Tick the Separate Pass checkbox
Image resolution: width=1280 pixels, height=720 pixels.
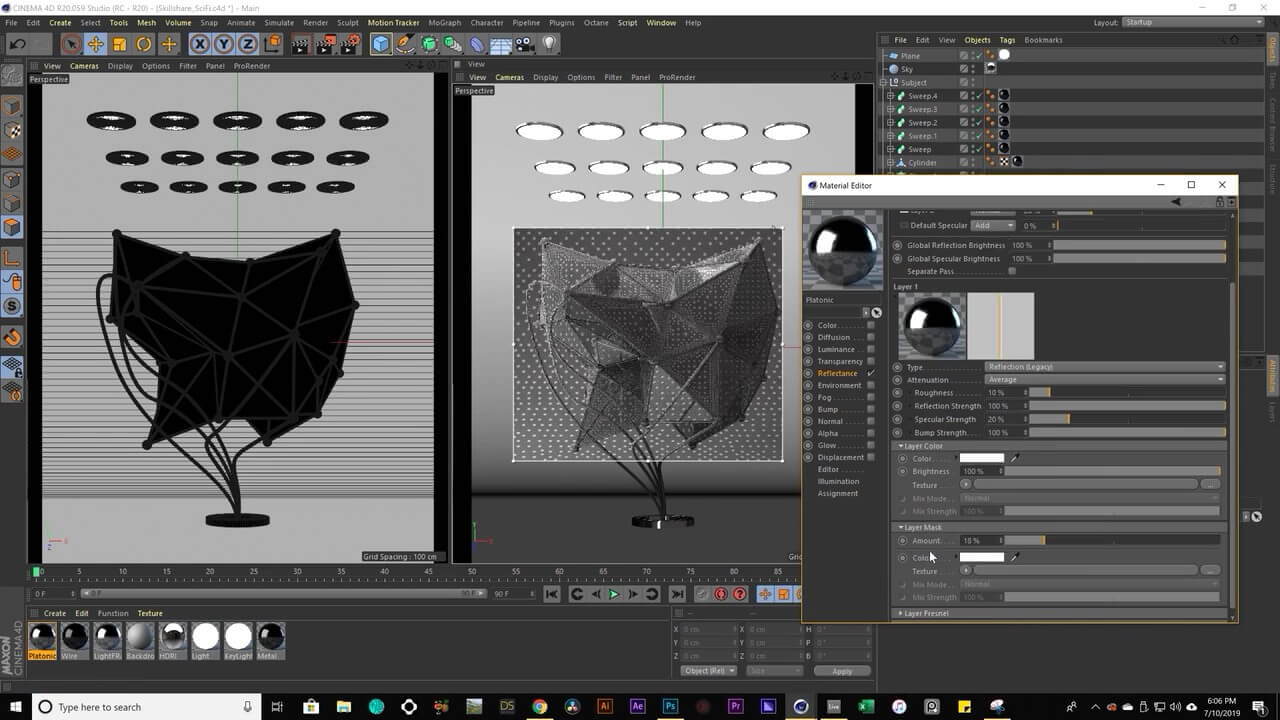[x=1012, y=271]
